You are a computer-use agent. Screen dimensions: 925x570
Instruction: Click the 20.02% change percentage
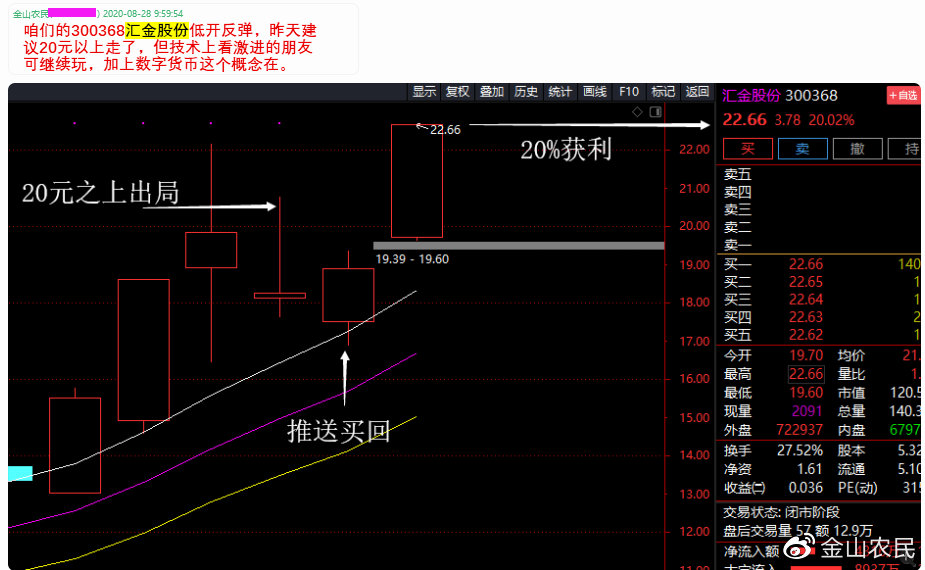(x=831, y=120)
